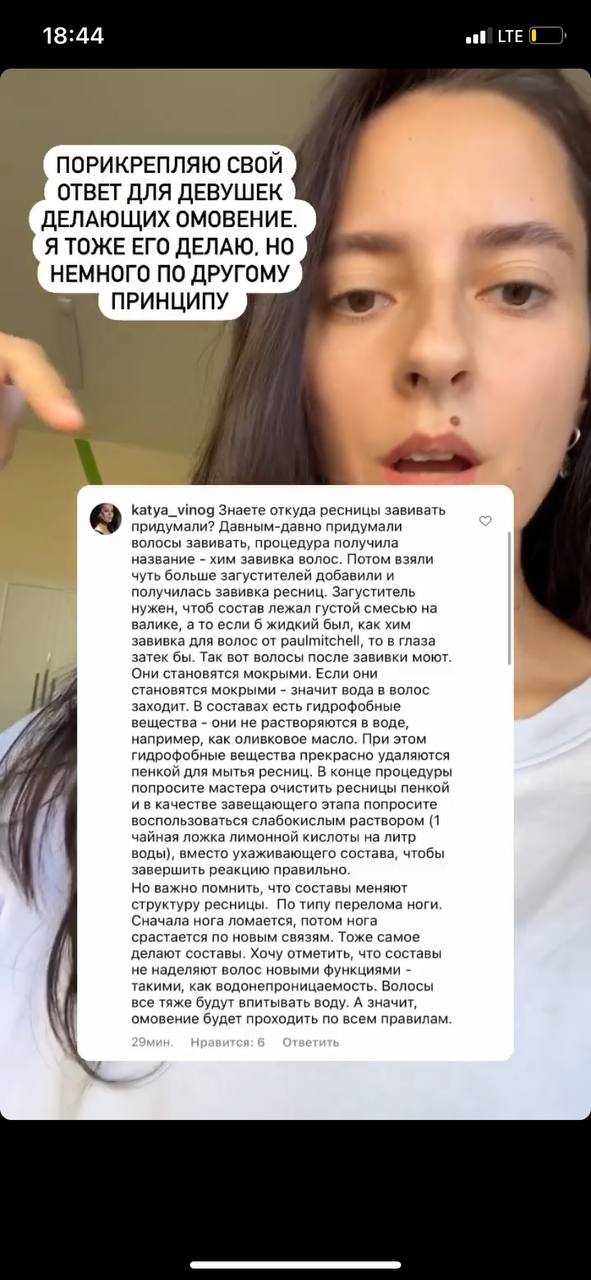
Task: Tap the battery icon in status bar
Action: point(547,36)
